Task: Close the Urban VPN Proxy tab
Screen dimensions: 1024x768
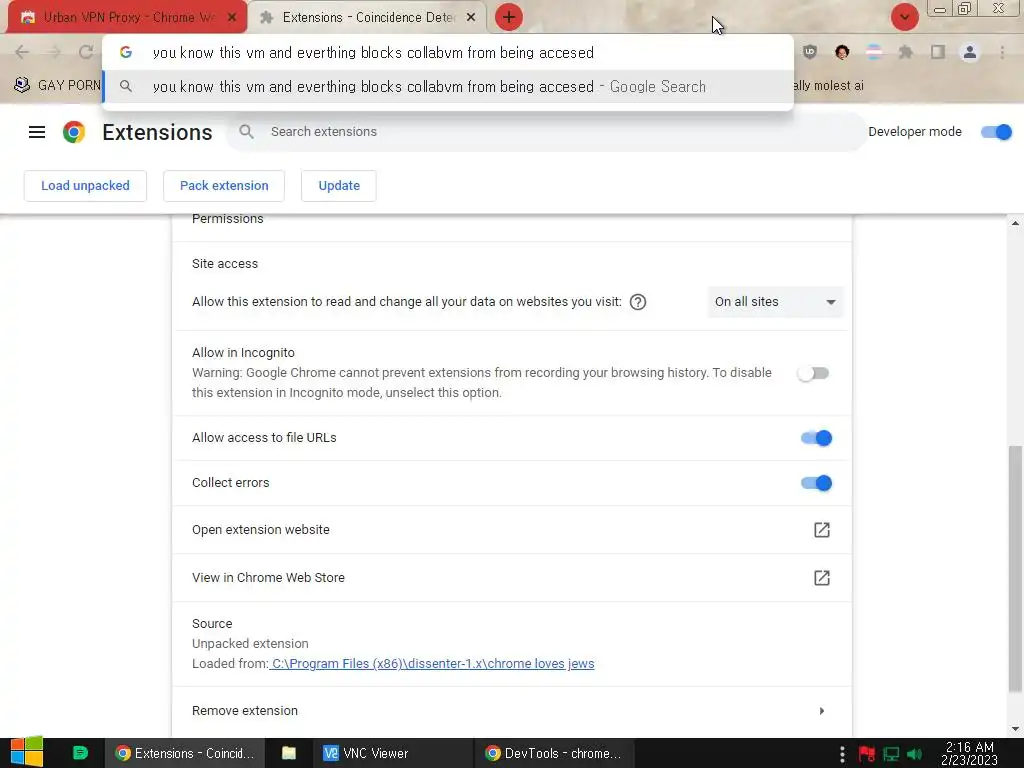Action: click(232, 18)
